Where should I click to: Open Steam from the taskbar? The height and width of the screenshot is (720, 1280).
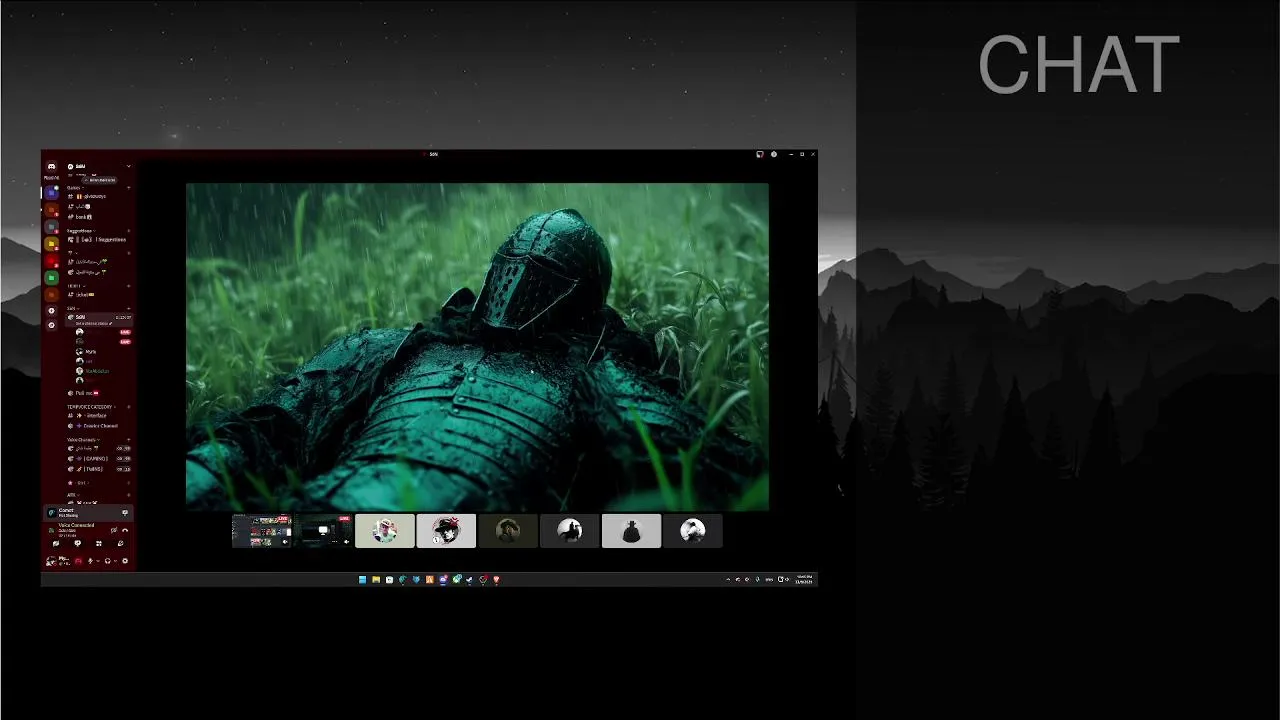pos(469,579)
